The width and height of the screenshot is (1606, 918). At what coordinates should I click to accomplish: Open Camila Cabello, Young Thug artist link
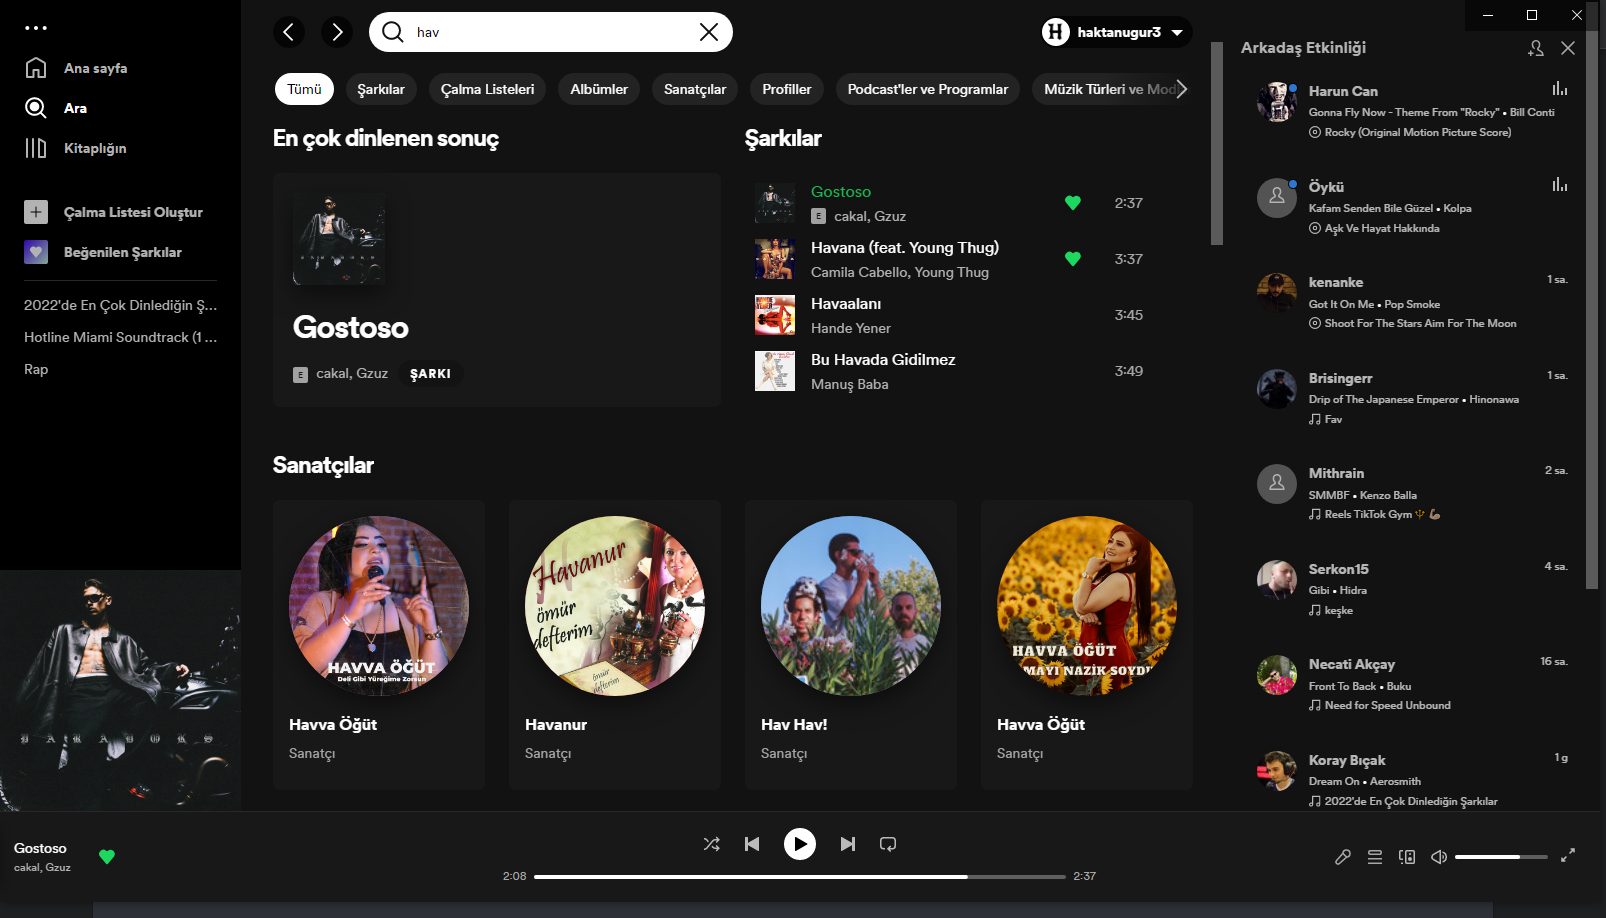(900, 272)
